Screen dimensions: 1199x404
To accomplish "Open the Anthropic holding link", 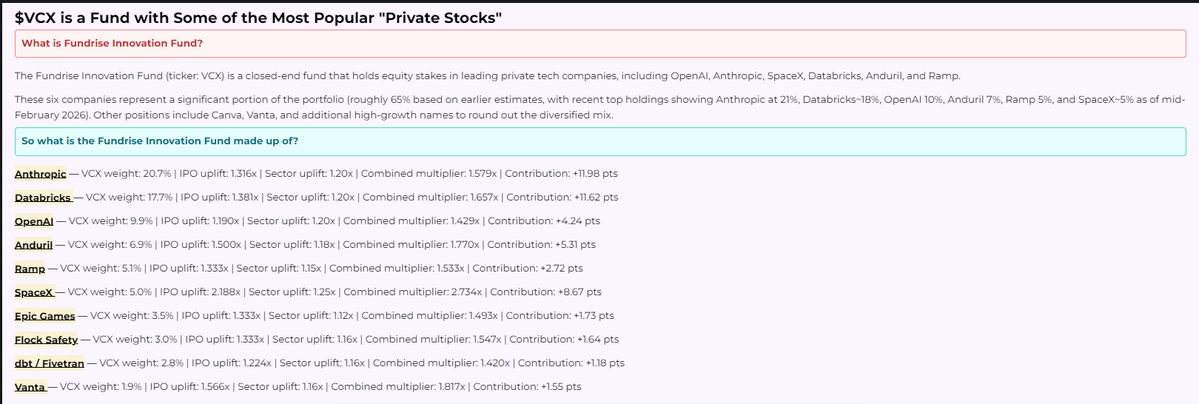I will click(x=40, y=173).
